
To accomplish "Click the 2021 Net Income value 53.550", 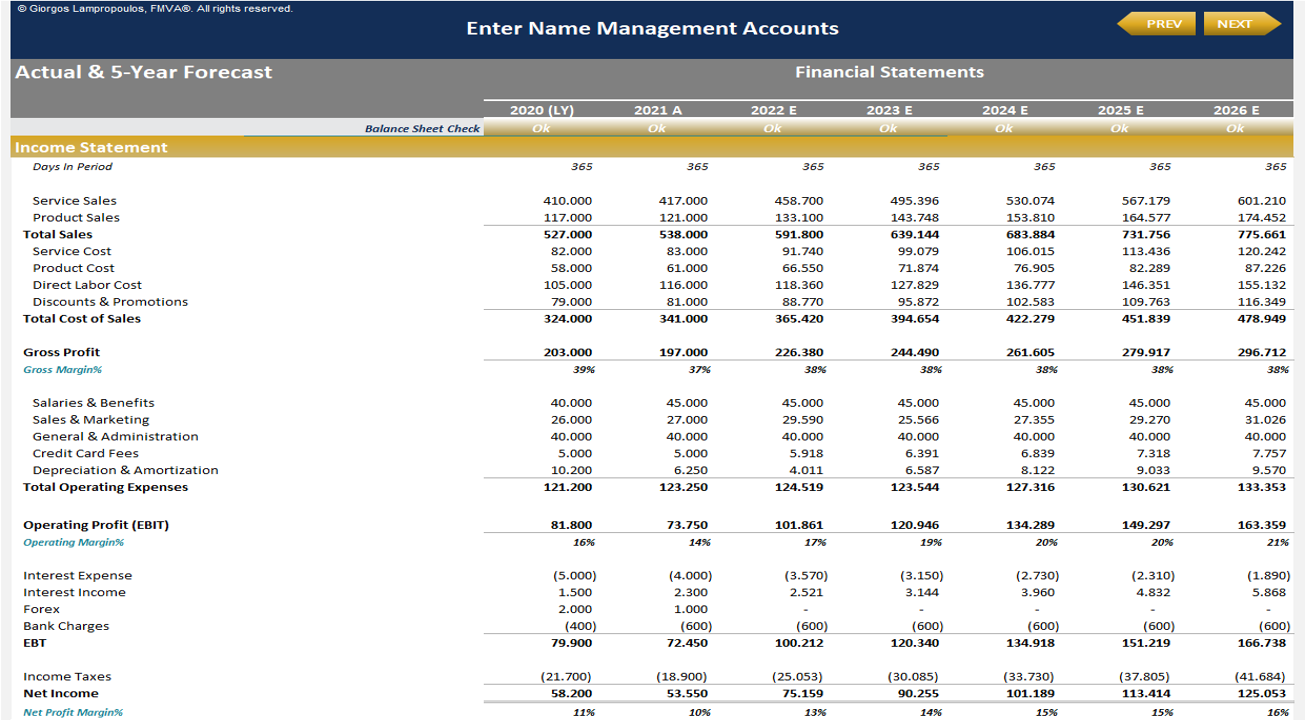I will click(x=687, y=694).
